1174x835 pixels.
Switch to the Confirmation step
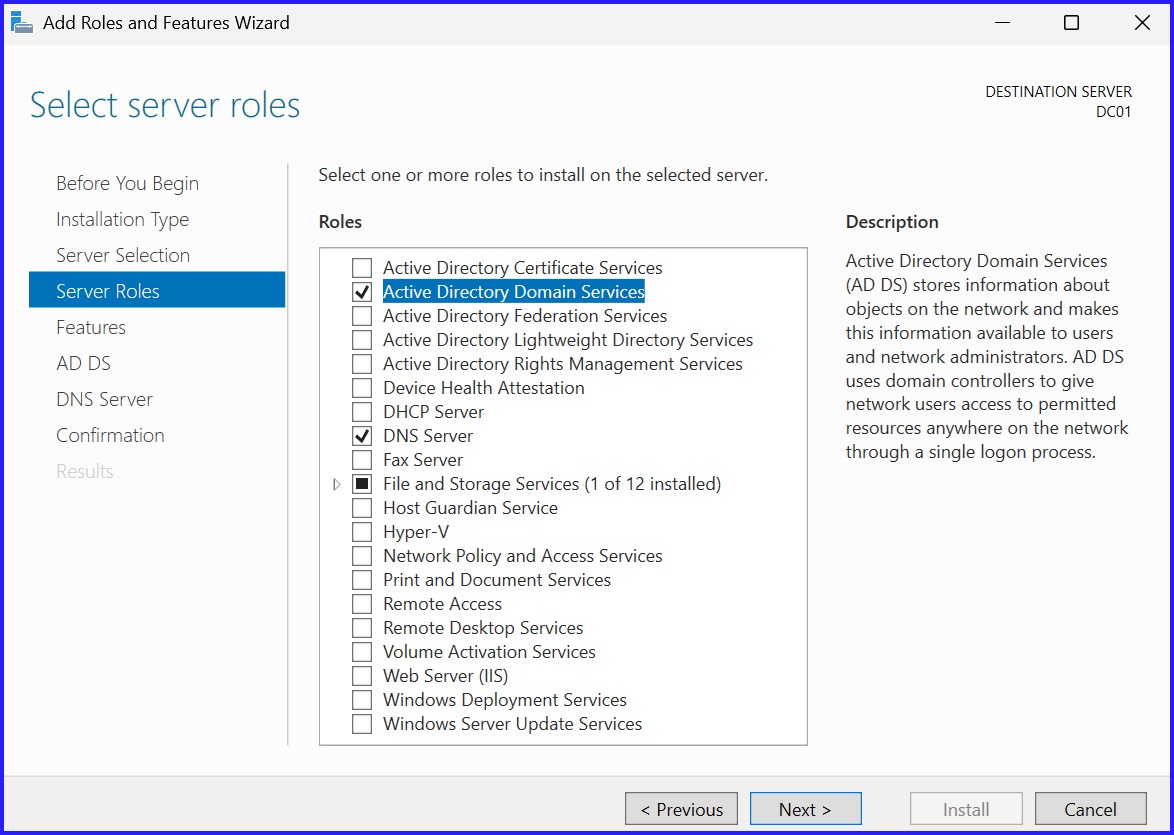click(x=110, y=435)
